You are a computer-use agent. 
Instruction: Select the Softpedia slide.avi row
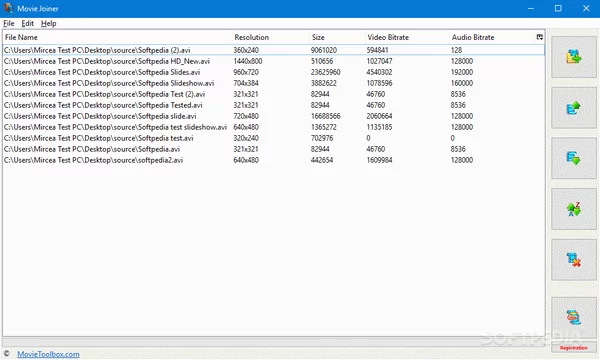pos(274,116)
